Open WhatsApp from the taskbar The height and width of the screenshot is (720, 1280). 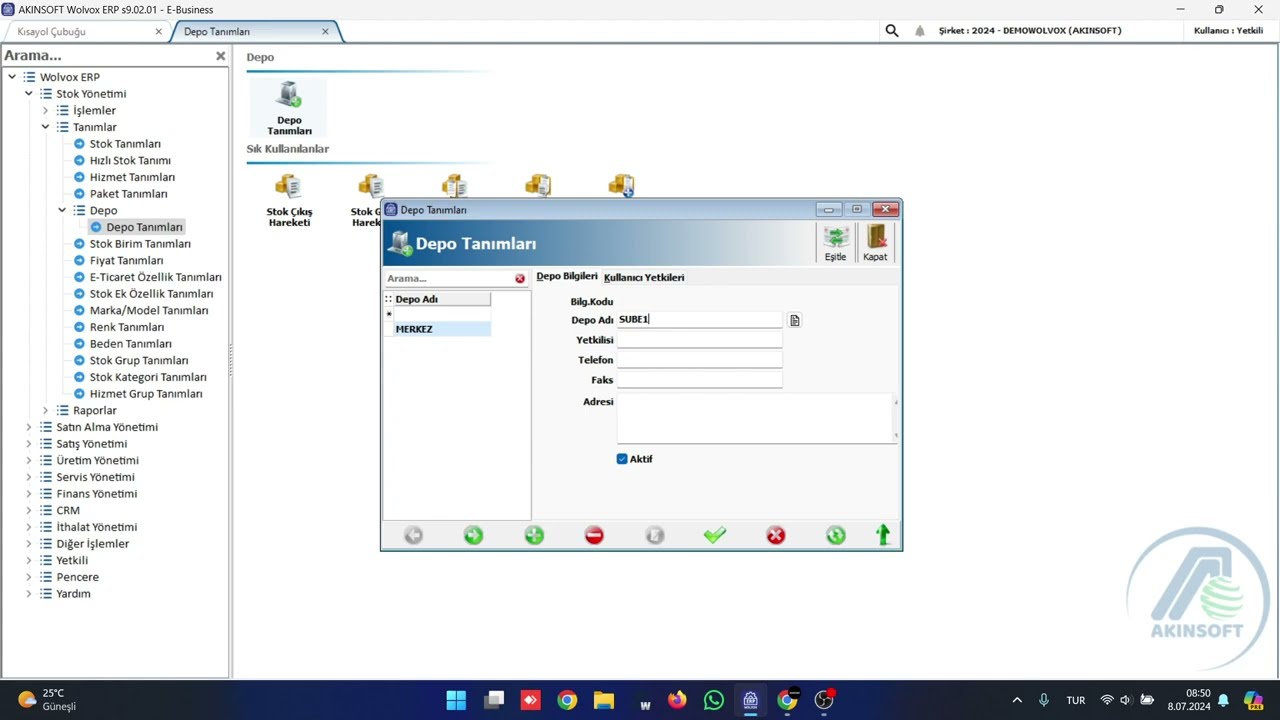(x=714, y=700)
